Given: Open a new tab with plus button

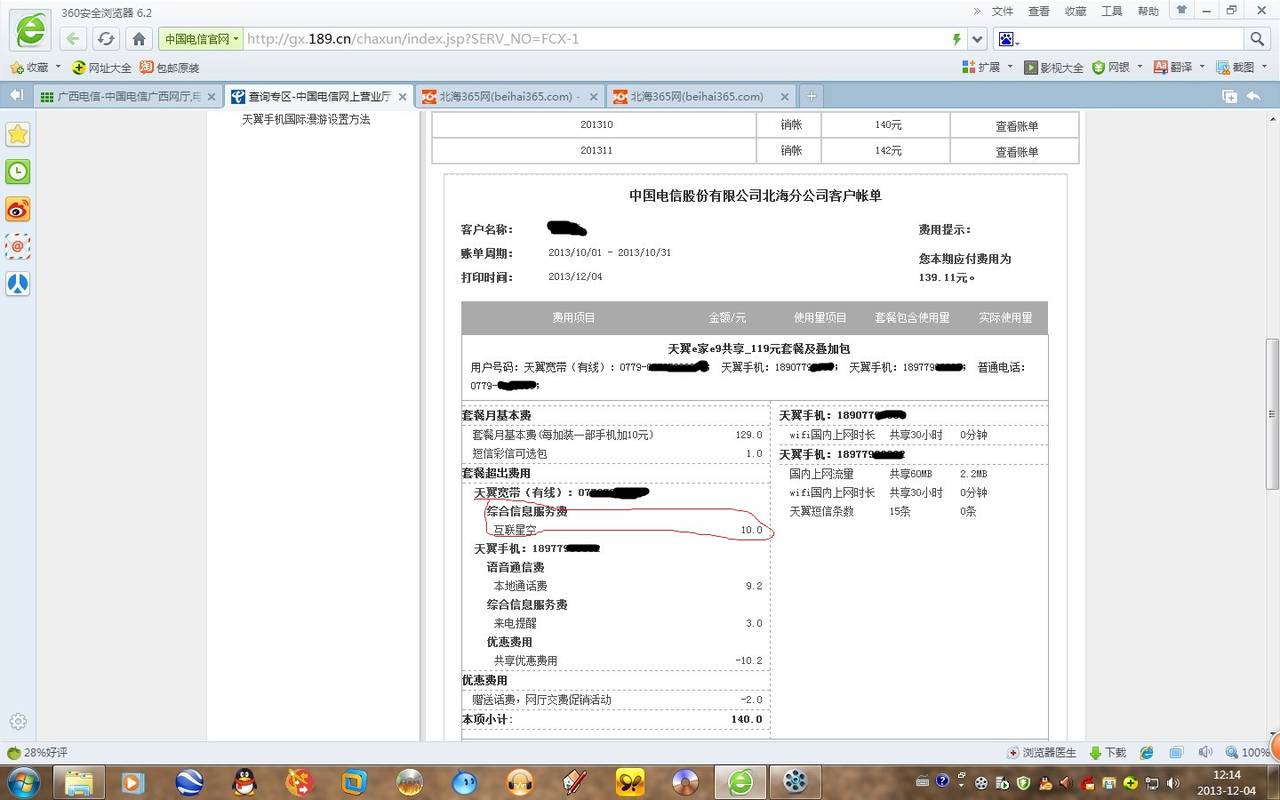Looking at the screenshot, I should (812, 96).
